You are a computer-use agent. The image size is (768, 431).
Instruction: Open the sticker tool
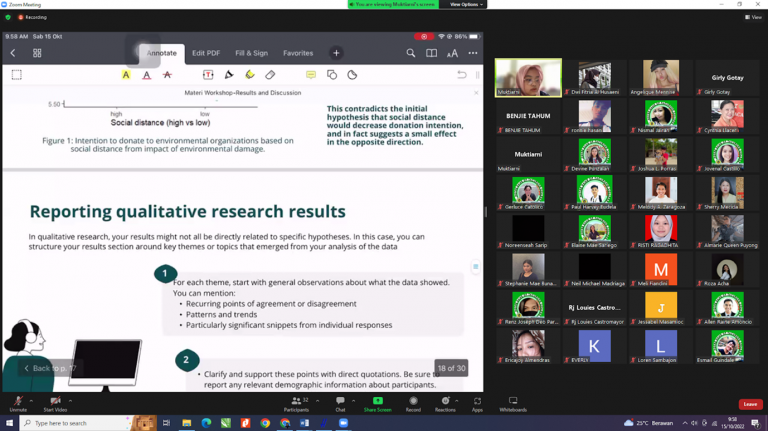pos(352,75)
